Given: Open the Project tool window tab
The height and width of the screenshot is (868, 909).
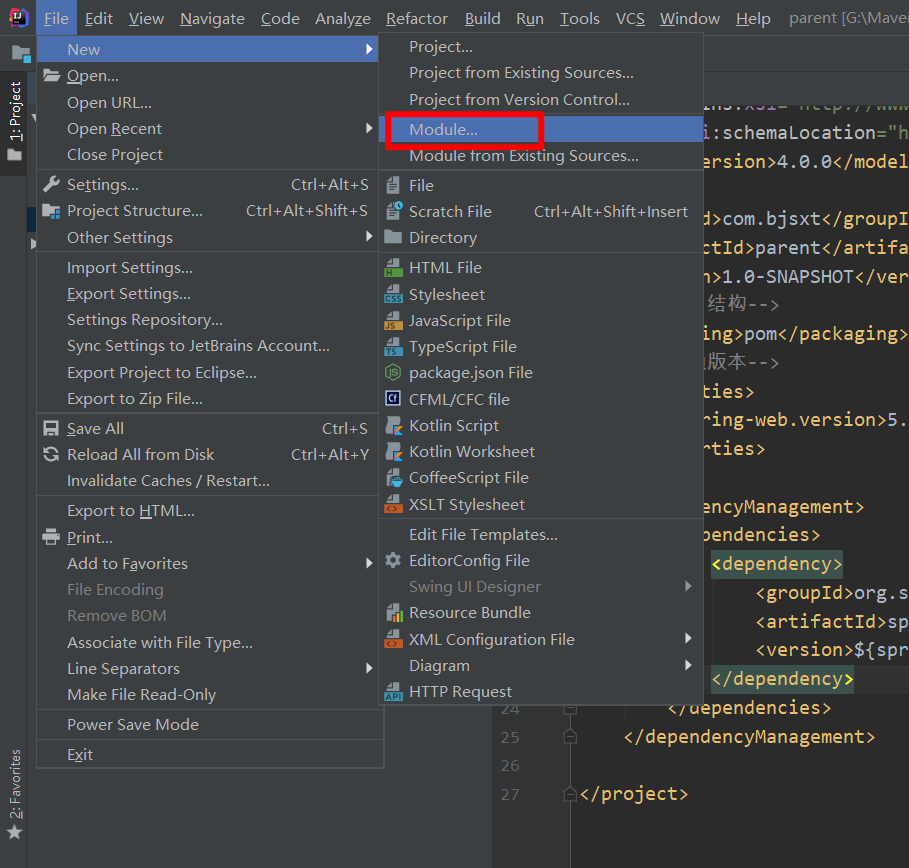Looking at the screenshot, I should point(14,110).
